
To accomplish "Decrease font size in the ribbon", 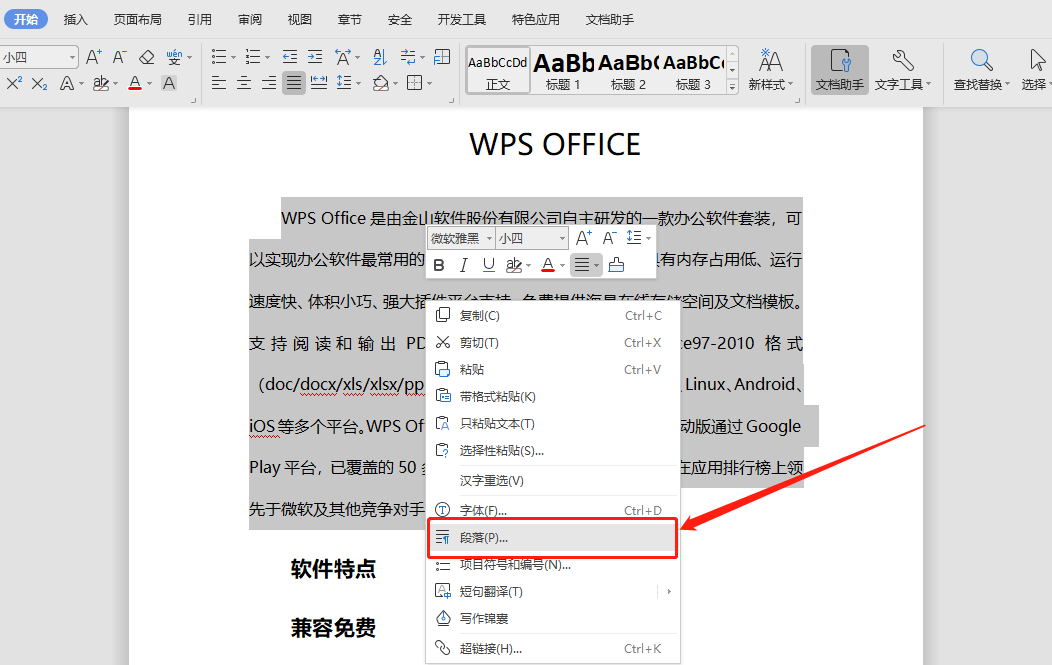I will pos(119,57).
